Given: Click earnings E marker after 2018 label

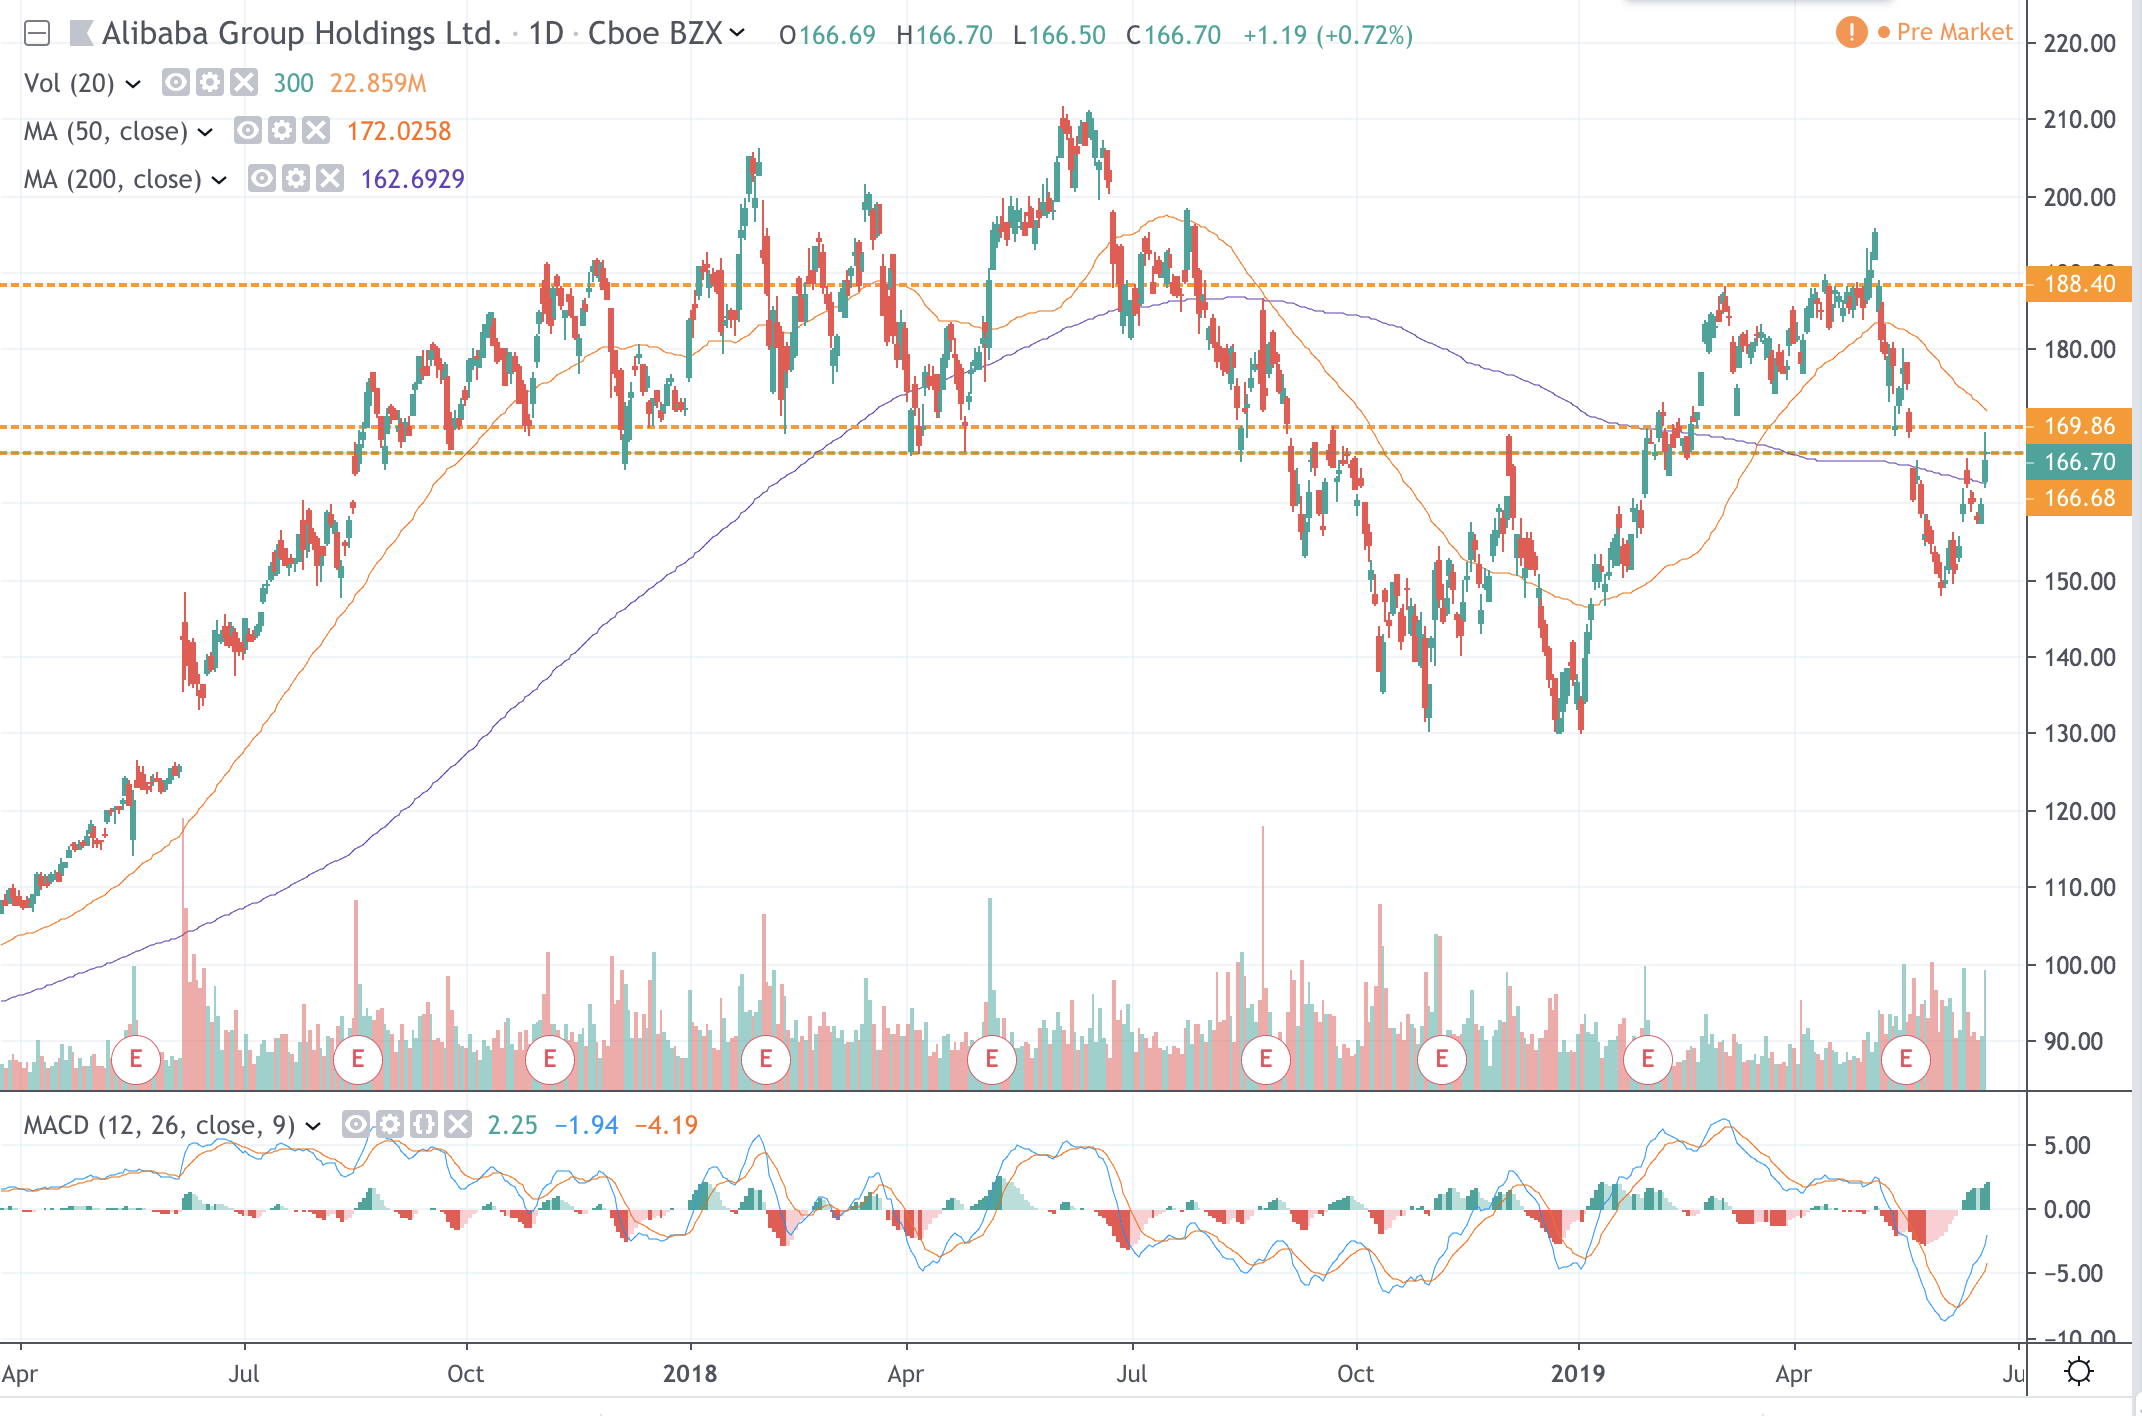Looking at the screenshot, I should coord(766,1059).
